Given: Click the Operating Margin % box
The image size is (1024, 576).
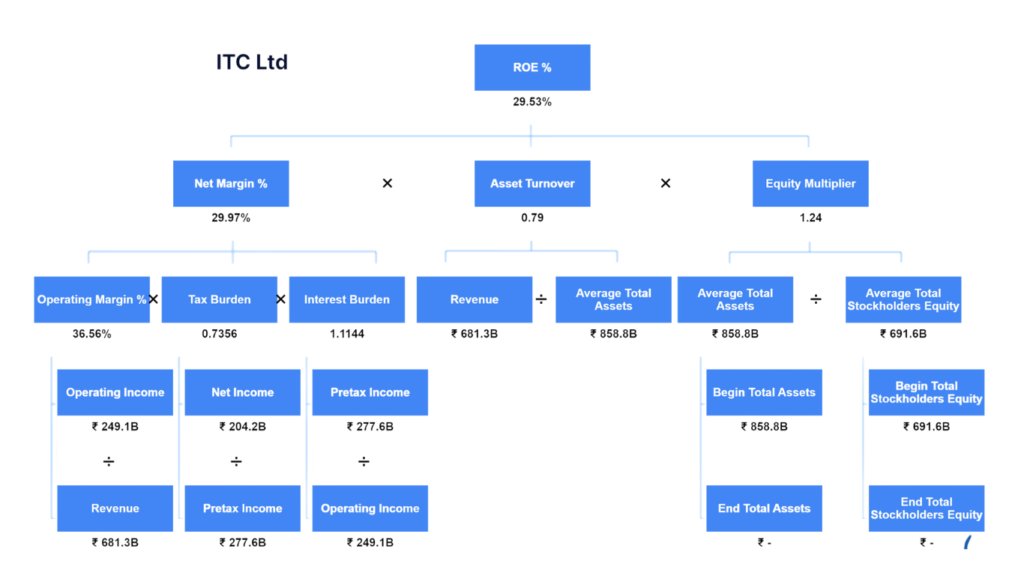Looking at the screenshot, I should [92, 299].
